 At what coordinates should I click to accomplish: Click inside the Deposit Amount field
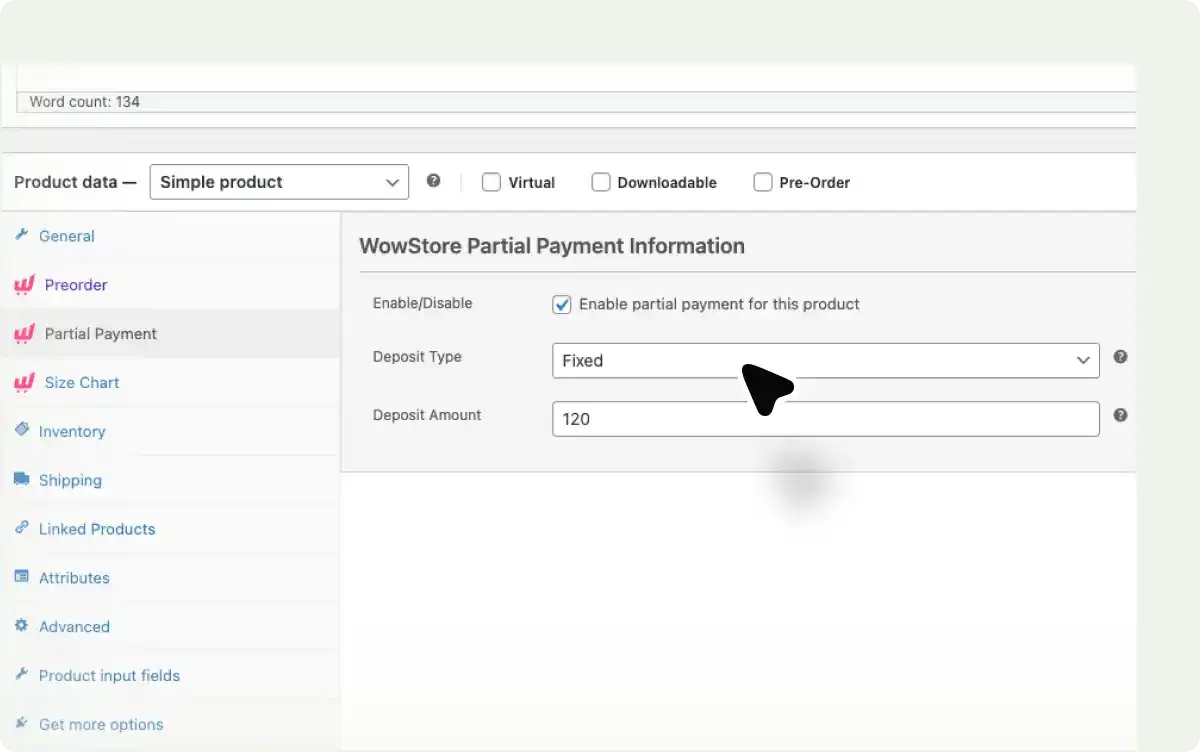(825, 419)
